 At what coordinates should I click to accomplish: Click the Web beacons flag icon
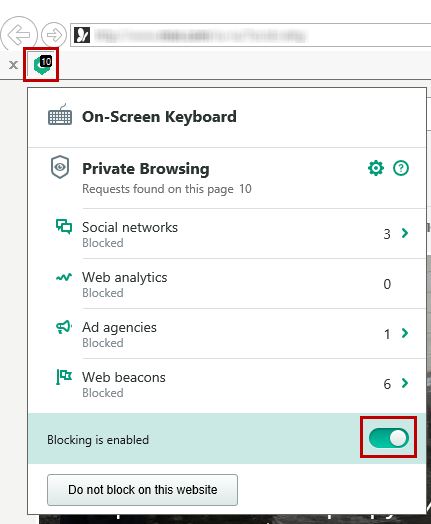(64, 377)
